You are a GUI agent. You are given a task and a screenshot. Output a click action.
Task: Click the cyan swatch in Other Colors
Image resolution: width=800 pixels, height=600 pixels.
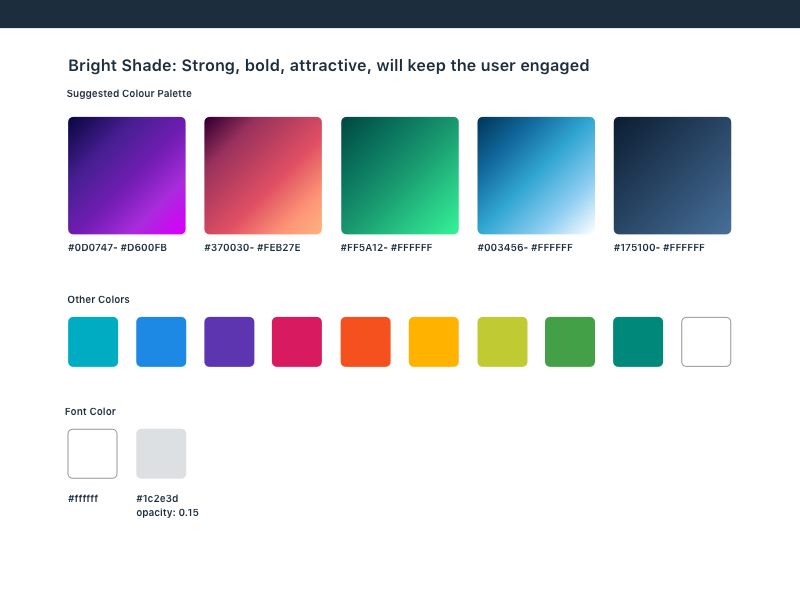pyautogui.click(x=93, y=342)
